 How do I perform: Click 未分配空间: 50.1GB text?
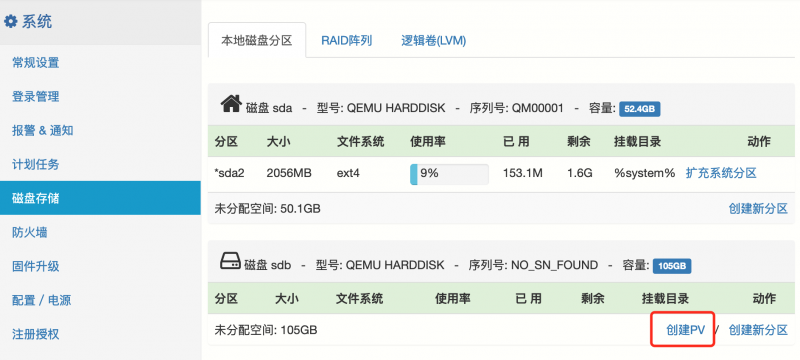point(268,208)
